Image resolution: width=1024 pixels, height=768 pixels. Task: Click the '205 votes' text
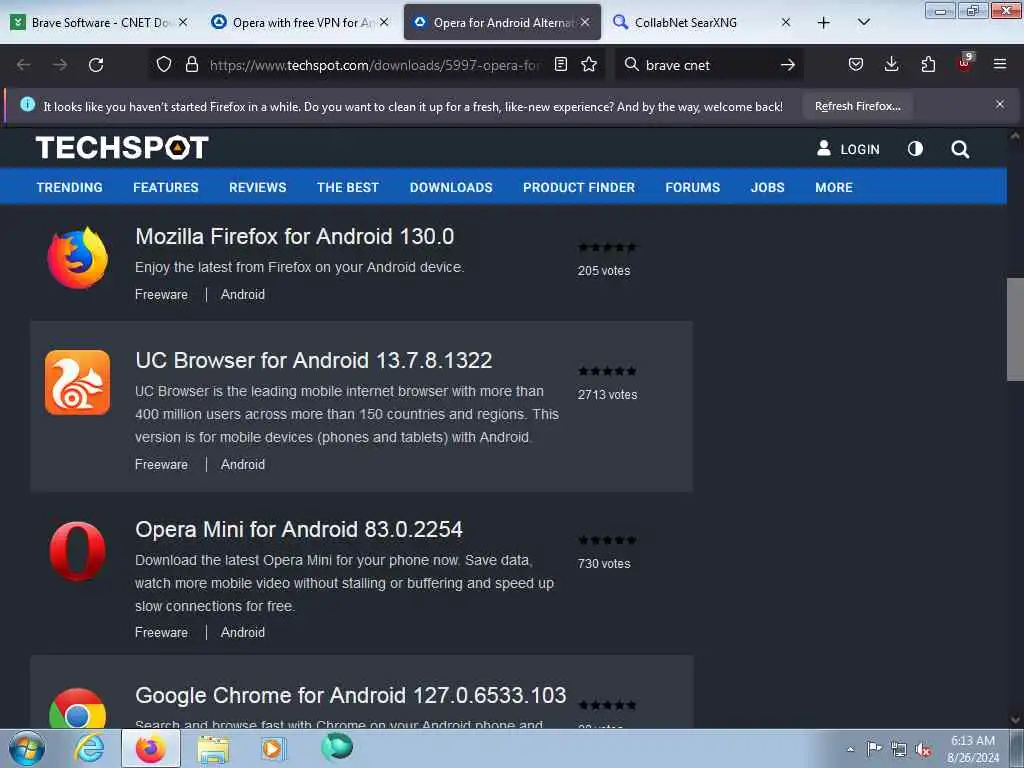click(x=604, y=270)
